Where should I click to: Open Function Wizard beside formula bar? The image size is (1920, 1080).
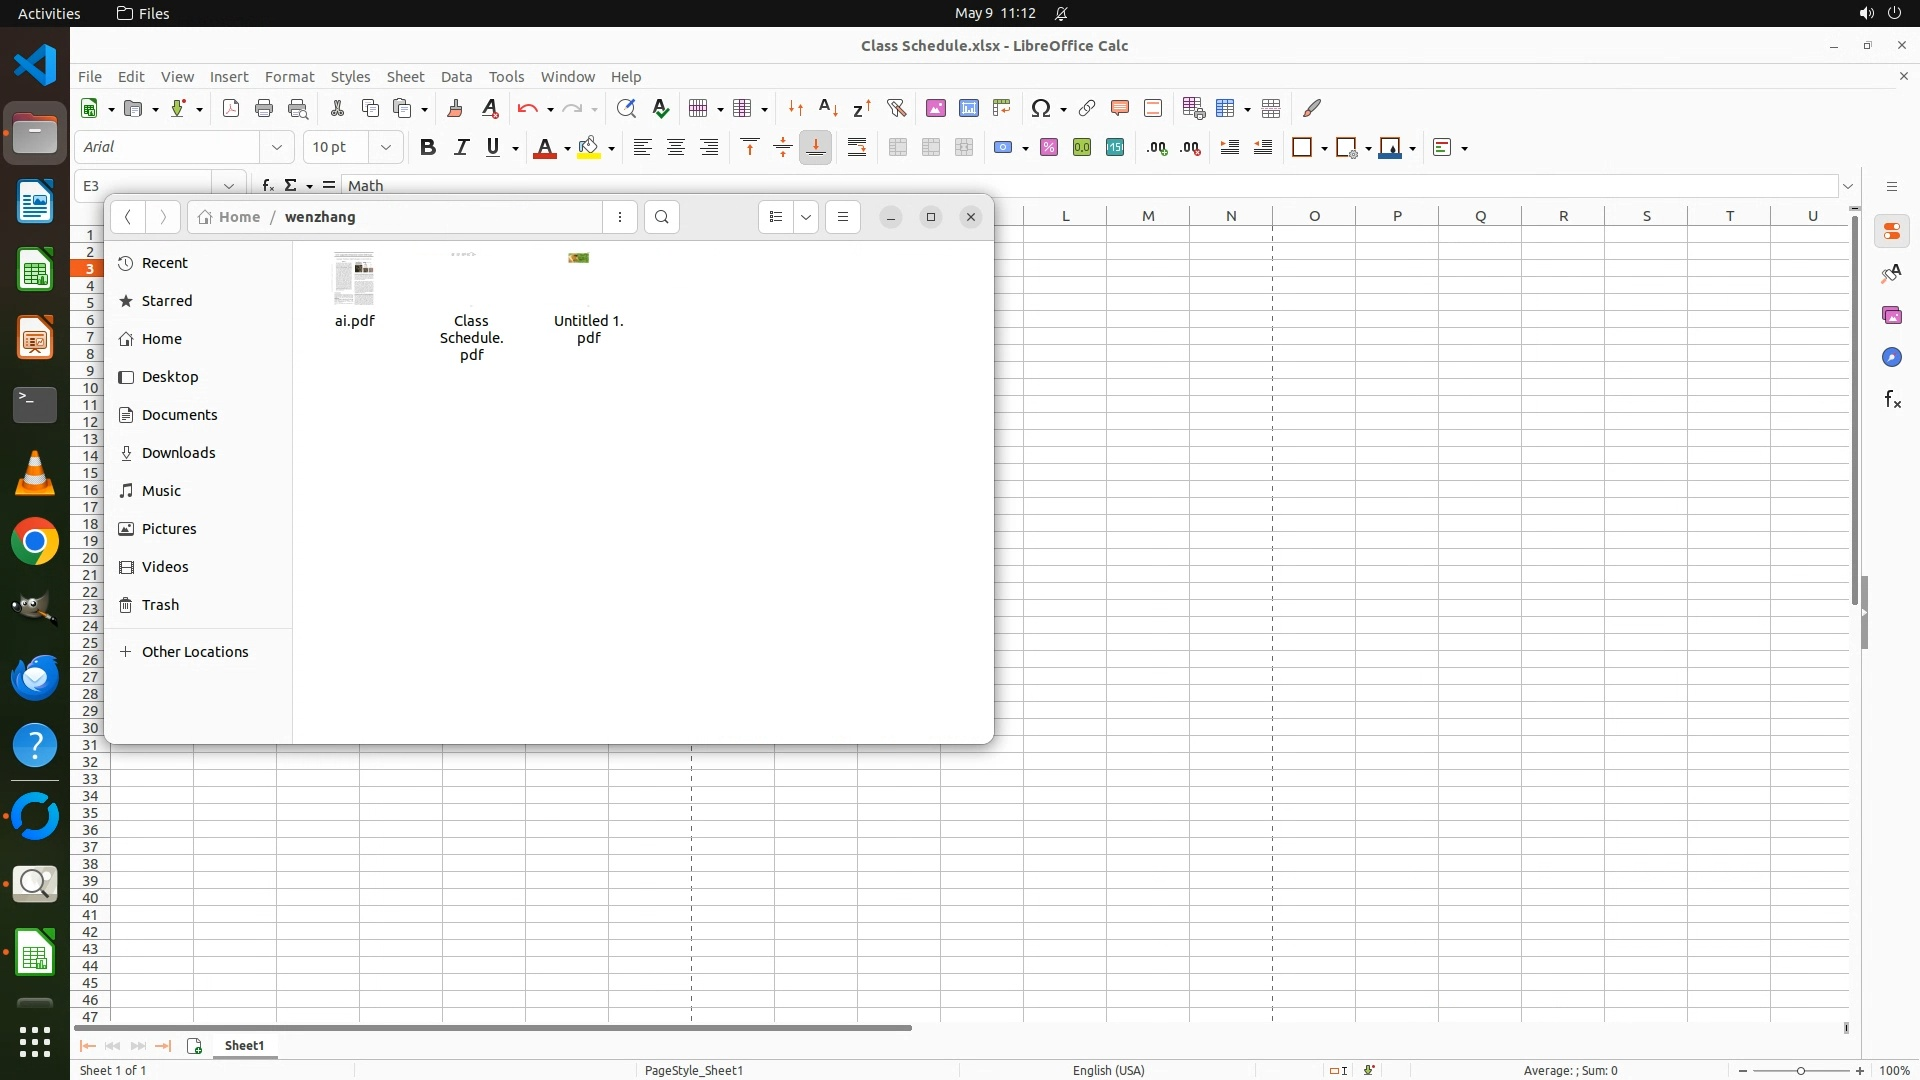(x=267, y=185)
